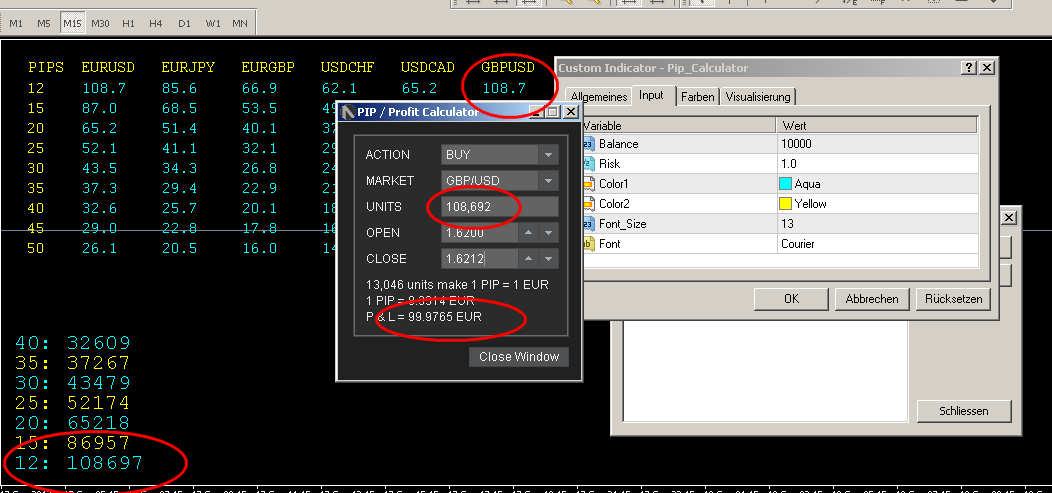Click the OPEN price field 1.6200
Viewport: 1052px width, 493px height.
(479, 233)
